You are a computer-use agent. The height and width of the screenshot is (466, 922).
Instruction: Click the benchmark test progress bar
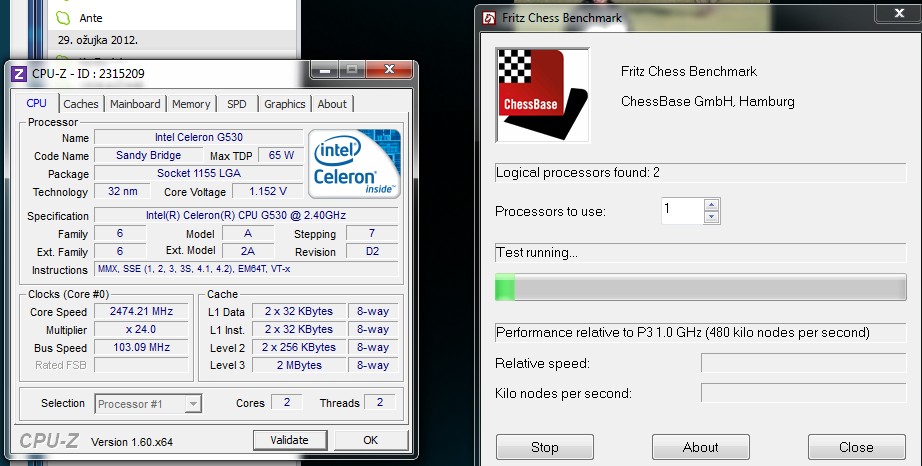pos(700,287)
